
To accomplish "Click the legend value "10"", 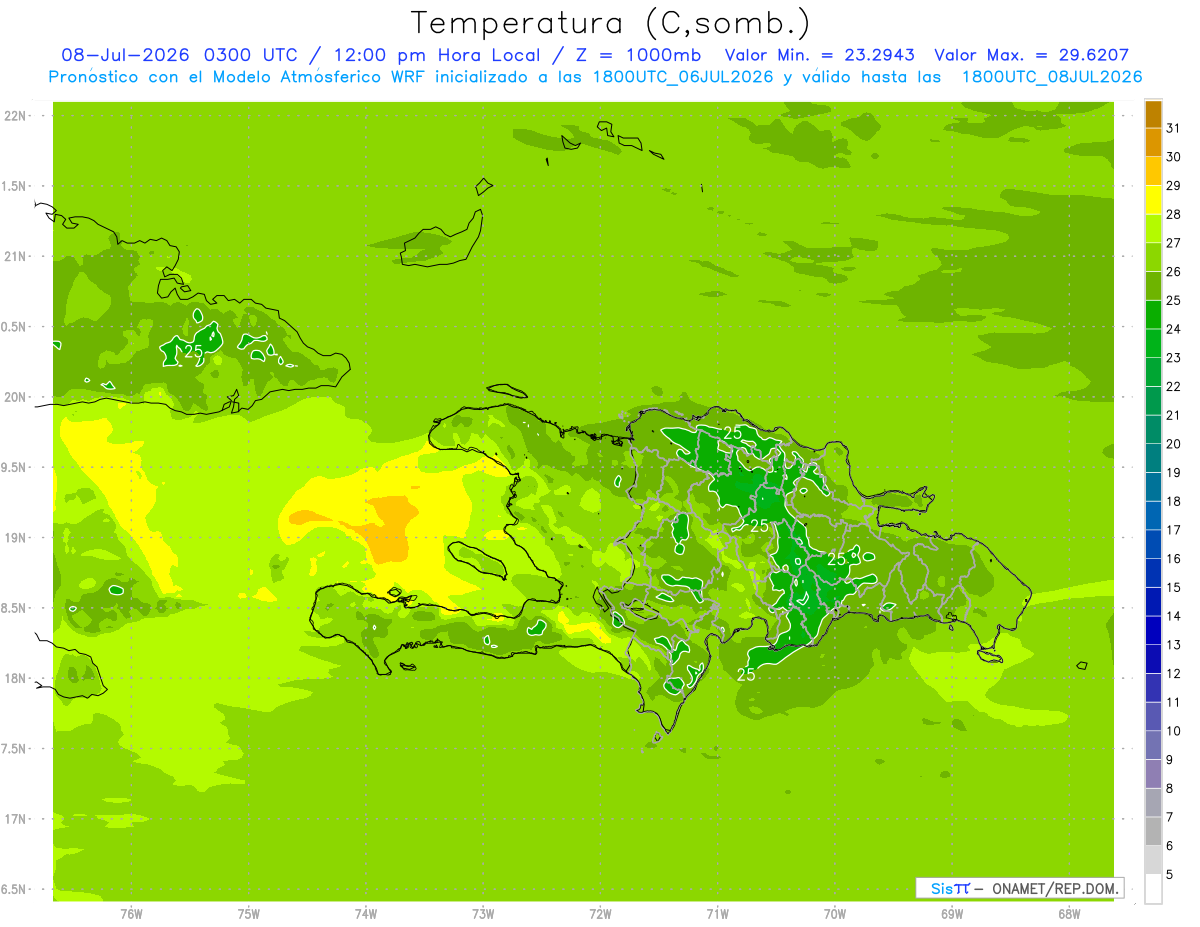I will (1174, 731).
